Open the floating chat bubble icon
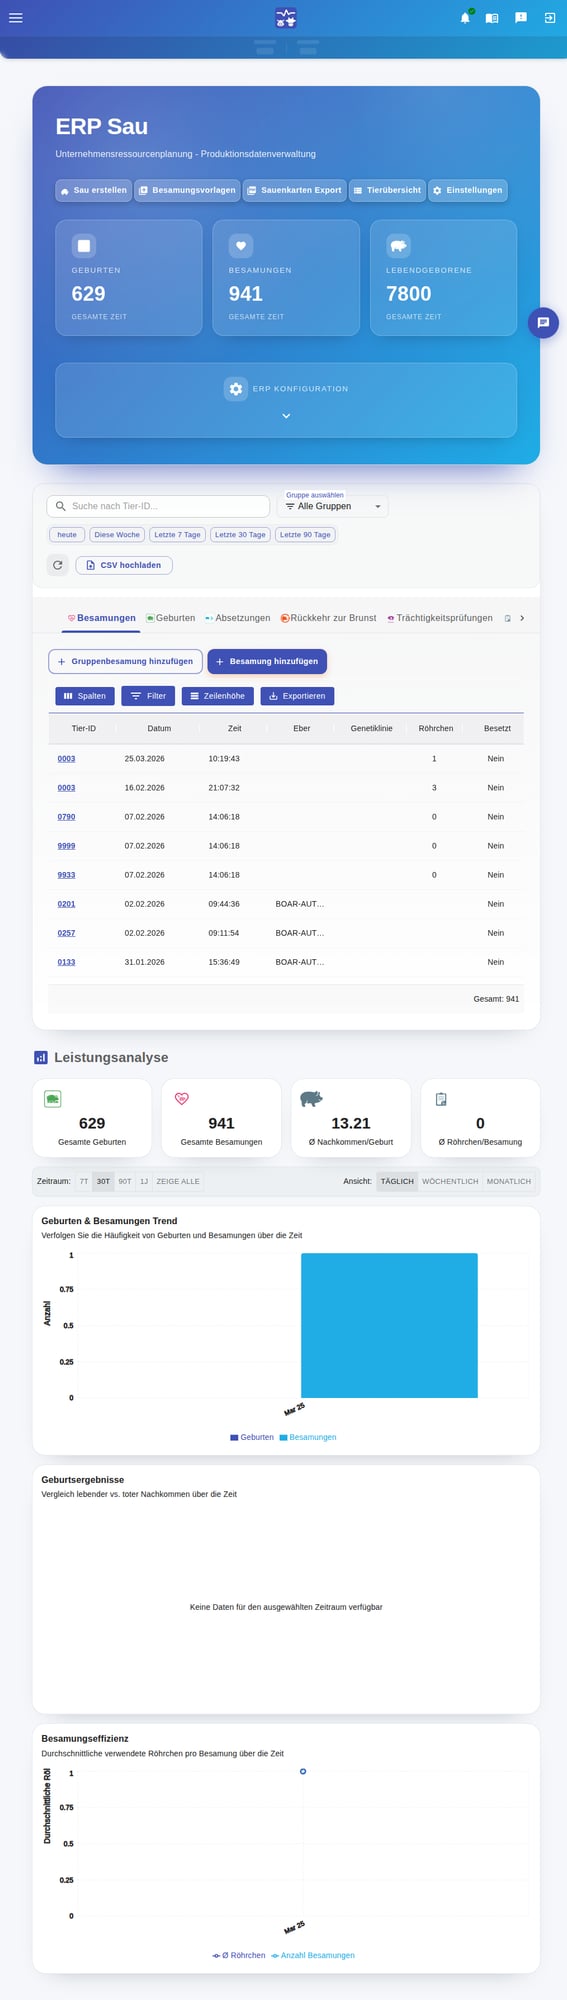Image resolution: width=567 pixels, height=2000 pixels. [543, 323]
